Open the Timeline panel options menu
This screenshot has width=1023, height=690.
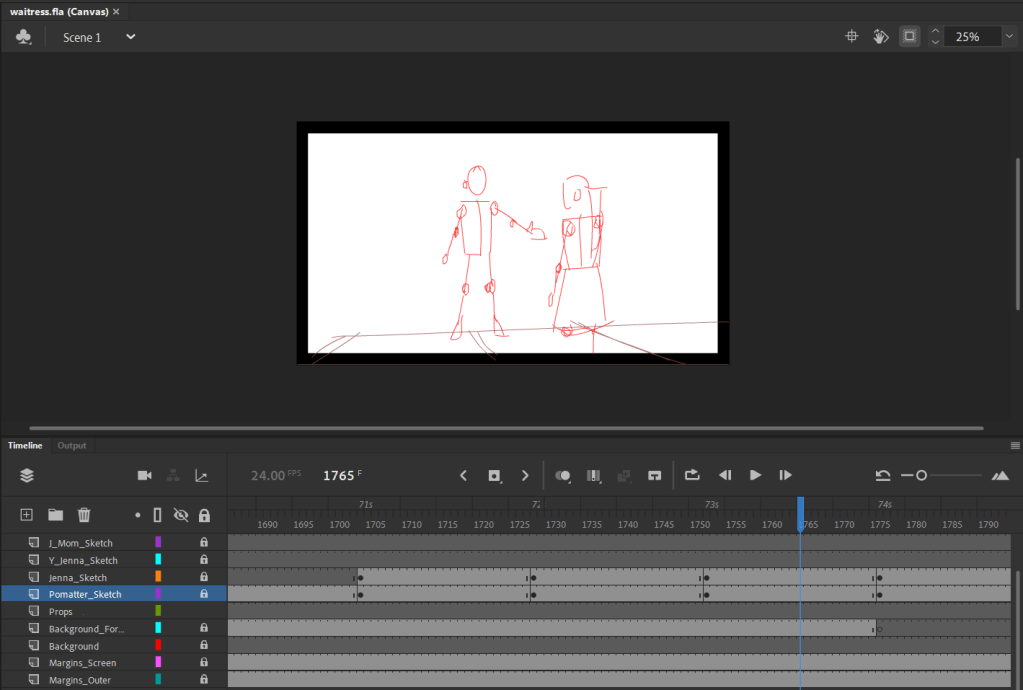coord(1015,445)
